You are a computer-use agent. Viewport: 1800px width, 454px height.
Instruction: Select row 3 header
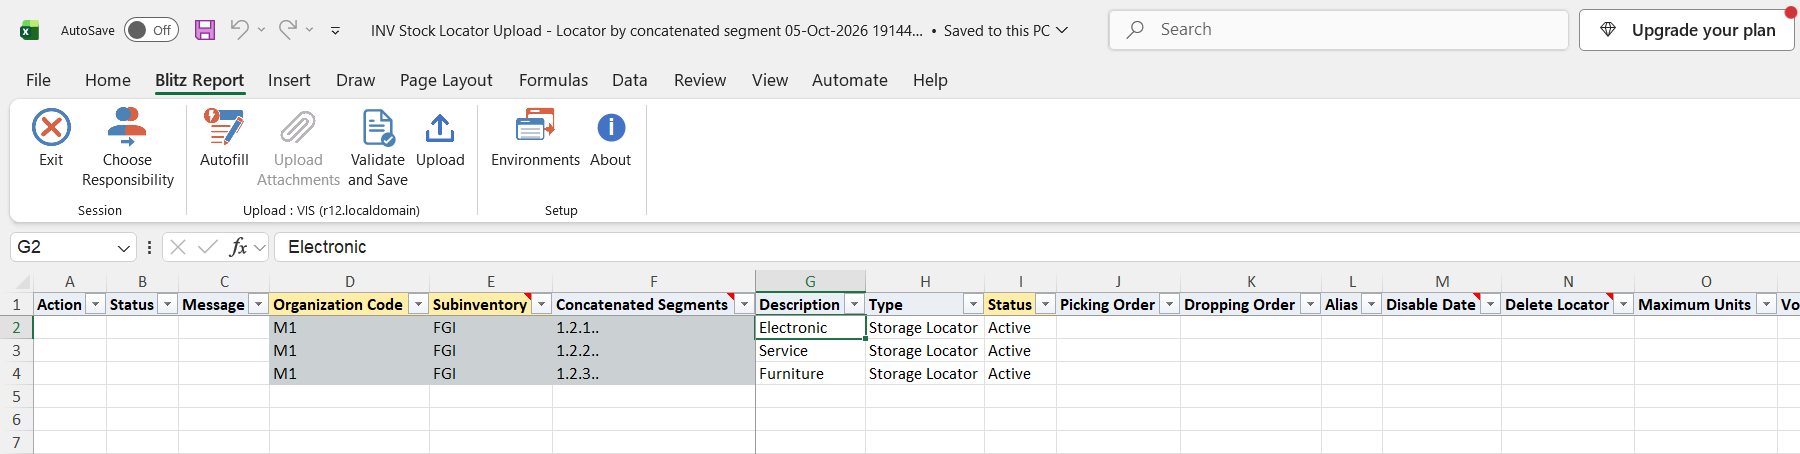[x=16, y=351]
